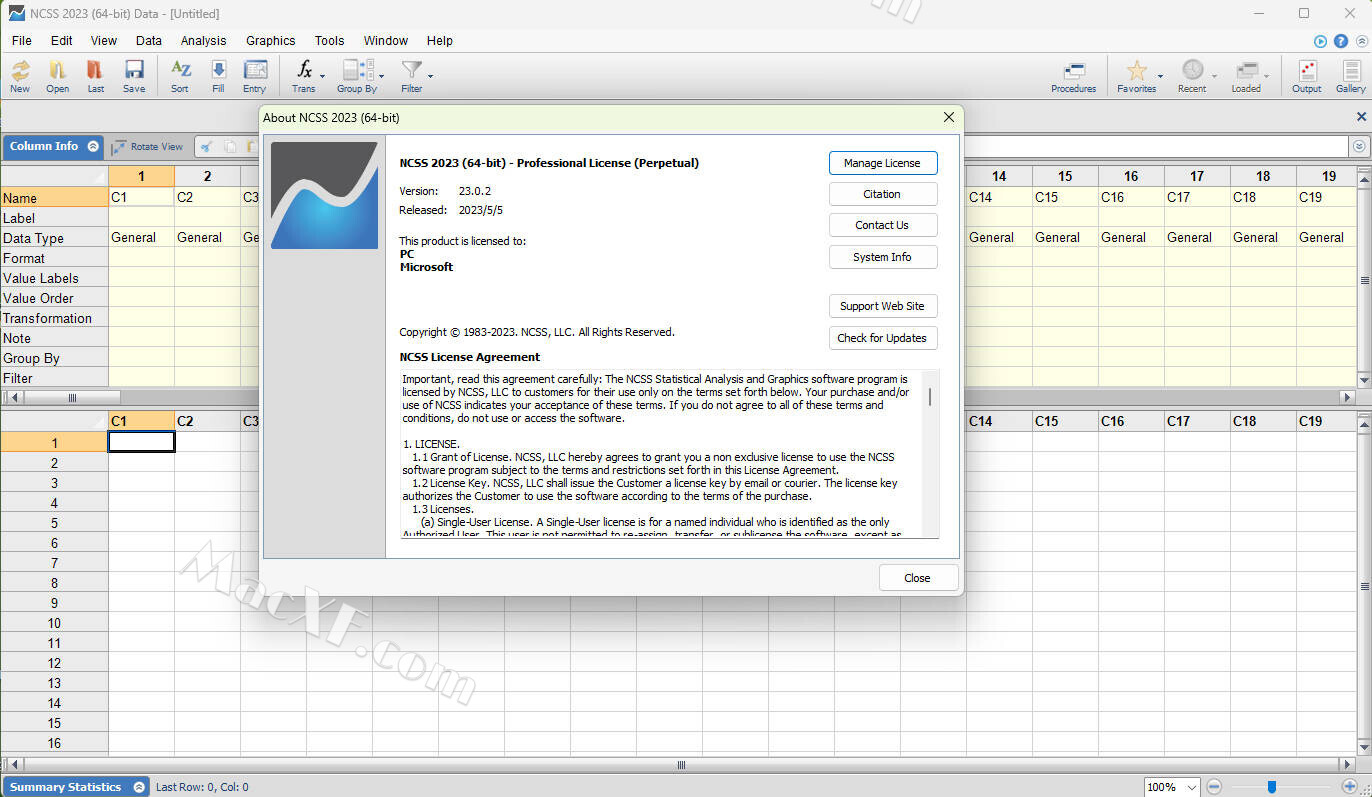Open the Edit menu
This screenshot has height=797, width=1372.
pos(62,41)
